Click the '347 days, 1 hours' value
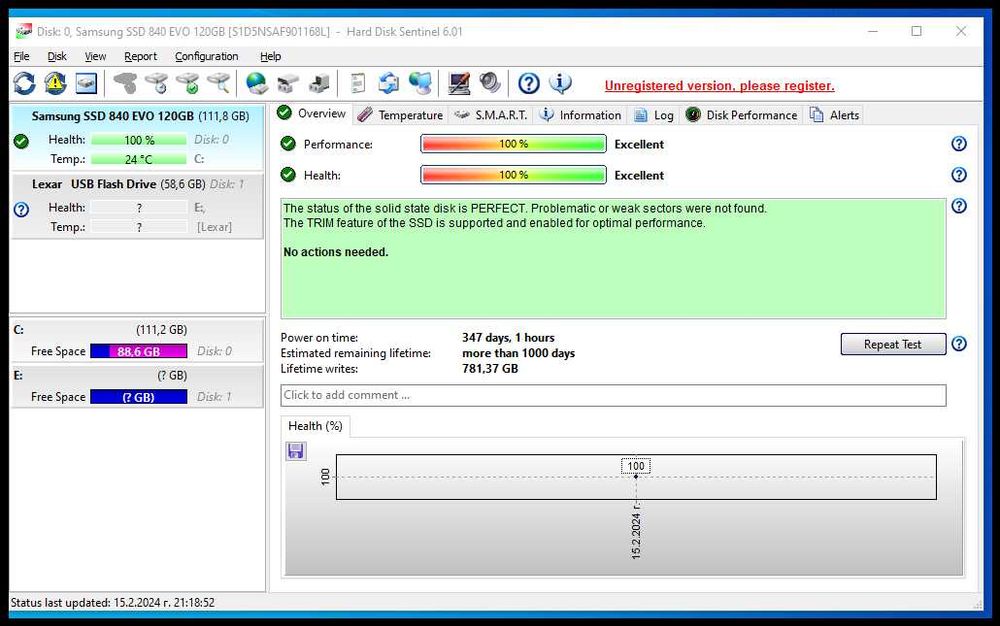Viewport: 1000px width, 626px height. pos(508,338)
